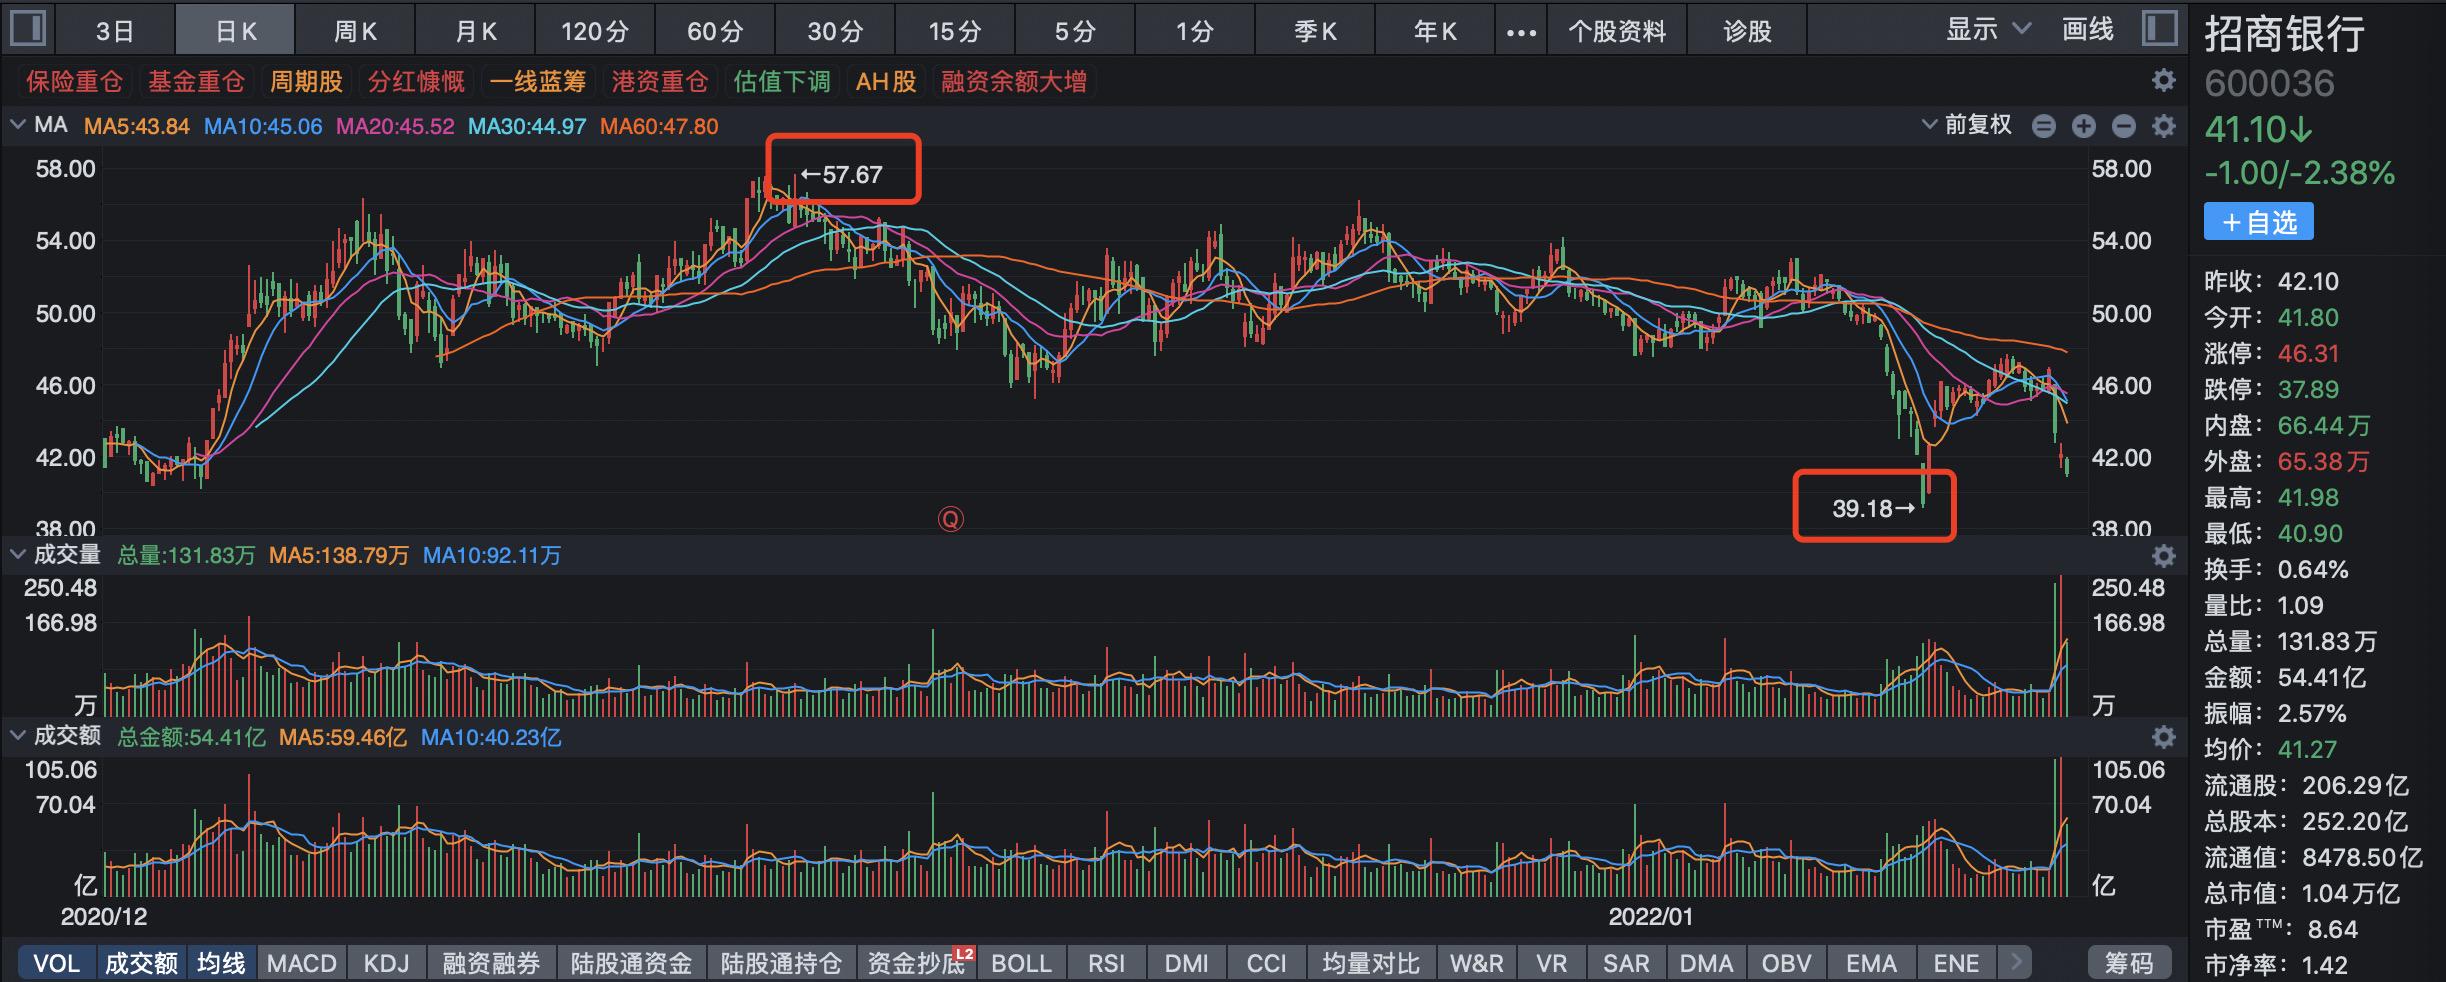
Task: Click the 分红慷慨 tag
Action: [416, 81]
